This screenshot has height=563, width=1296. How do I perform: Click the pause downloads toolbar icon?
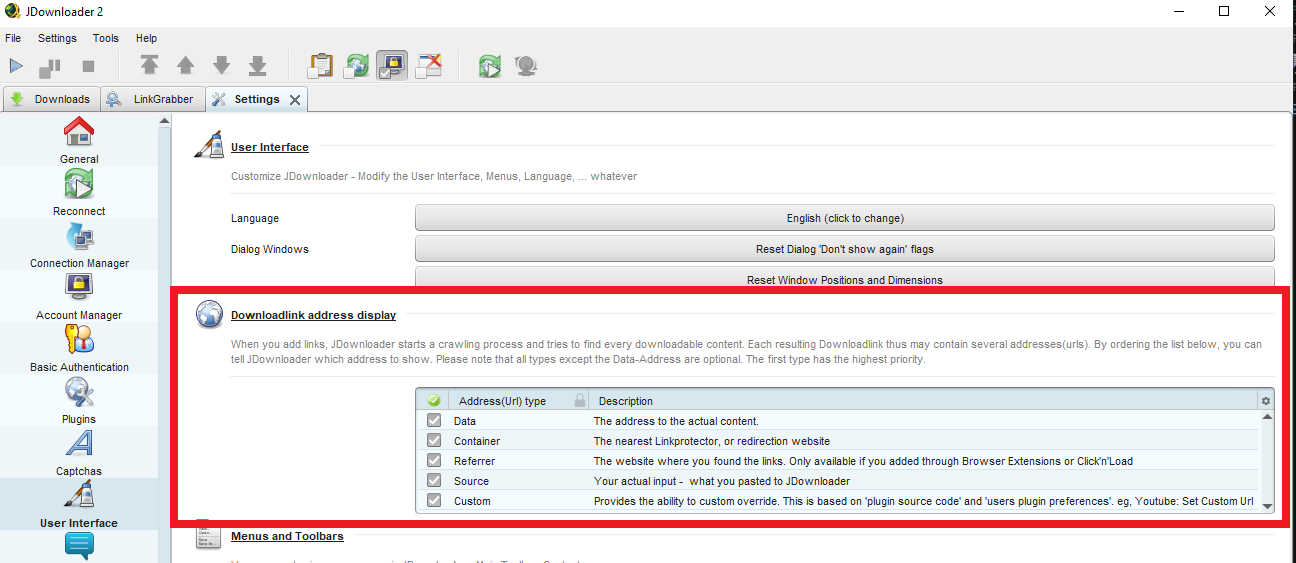[50, 67]
